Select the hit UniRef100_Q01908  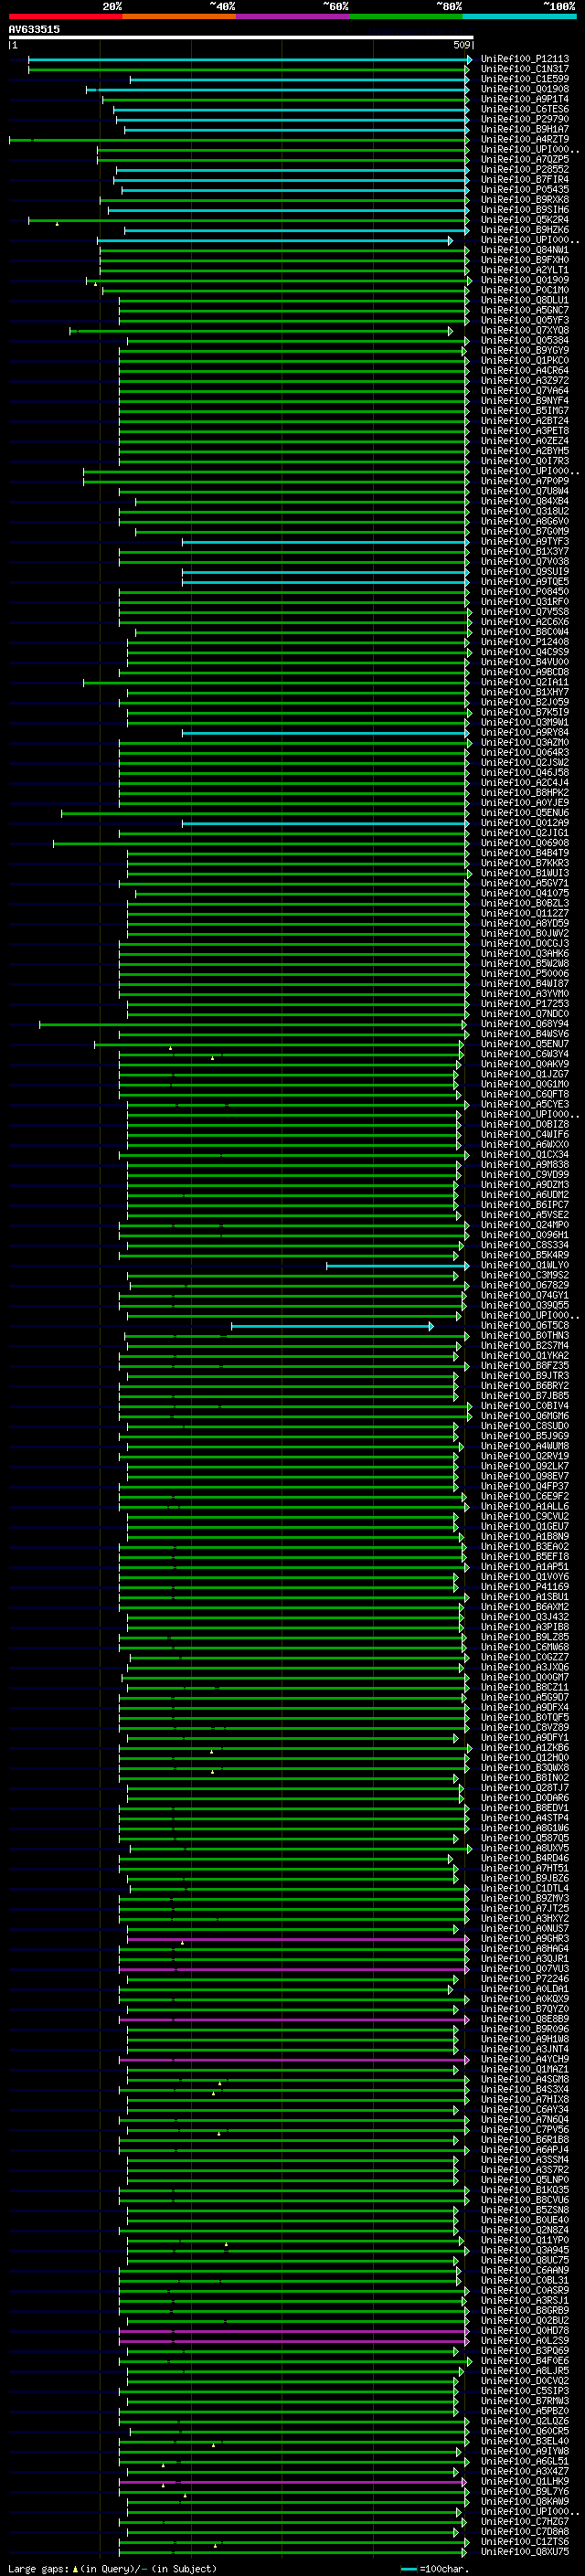[525, 89]
